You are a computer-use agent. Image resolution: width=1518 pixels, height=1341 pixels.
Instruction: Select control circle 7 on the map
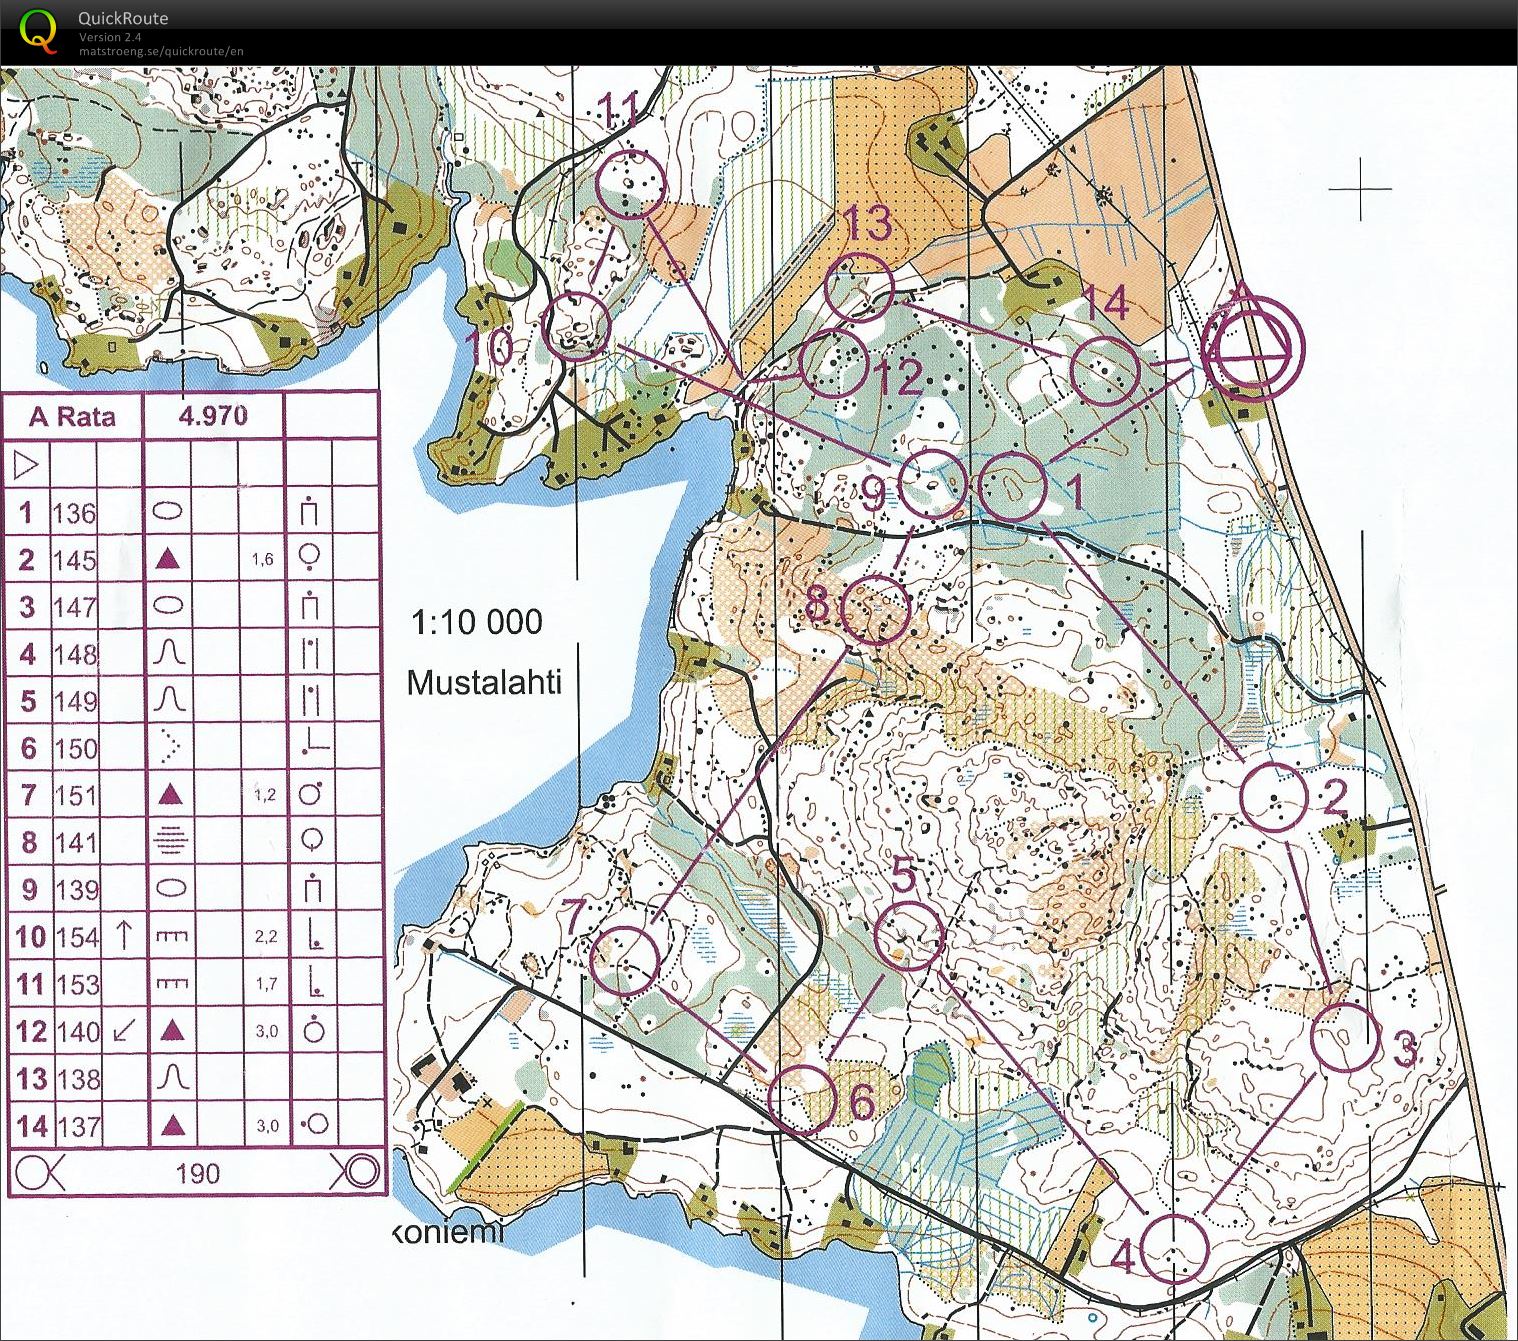627,960
